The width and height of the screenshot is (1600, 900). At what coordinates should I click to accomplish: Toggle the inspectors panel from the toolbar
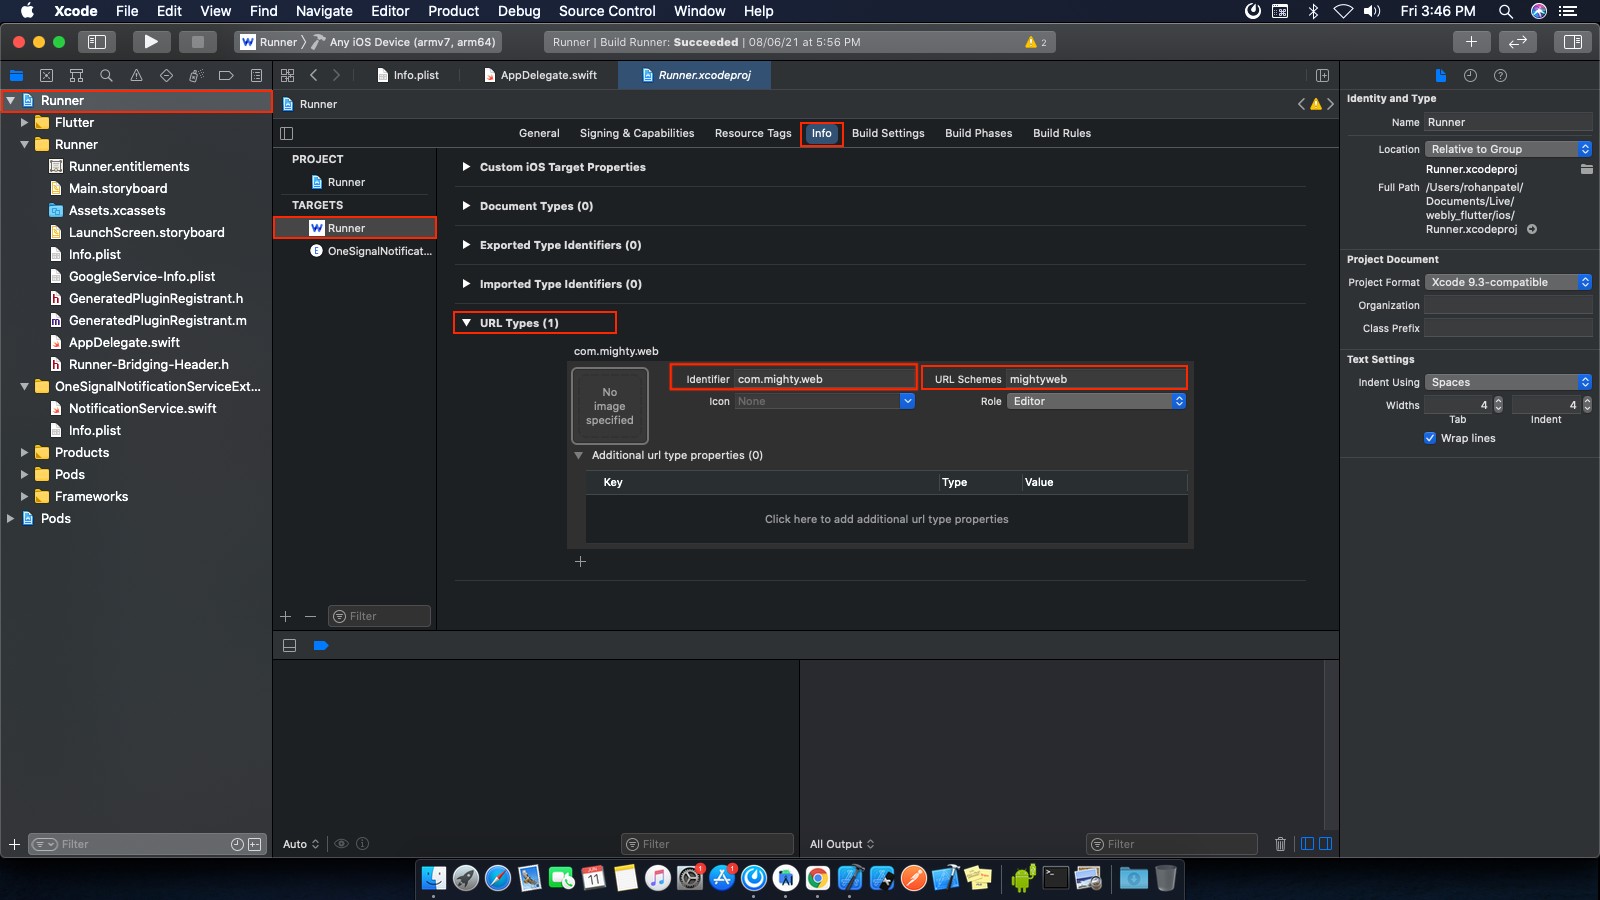pos(1572,42)
